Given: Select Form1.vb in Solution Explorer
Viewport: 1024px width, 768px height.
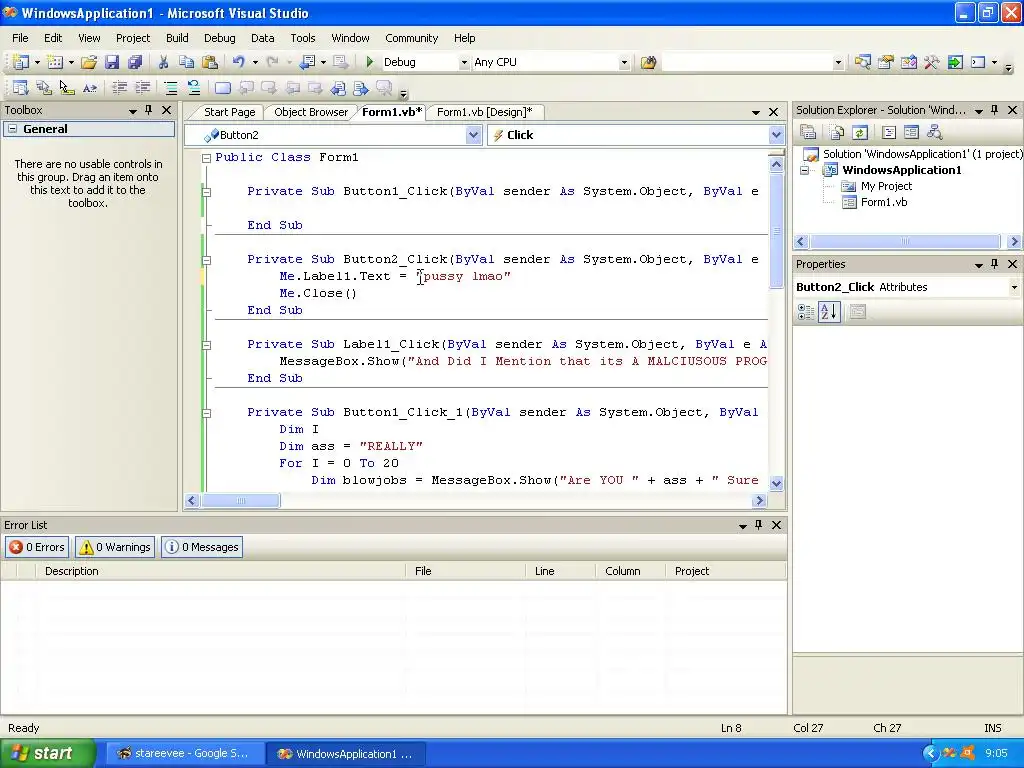Looking at the screenshot, I should coord(884,202).
